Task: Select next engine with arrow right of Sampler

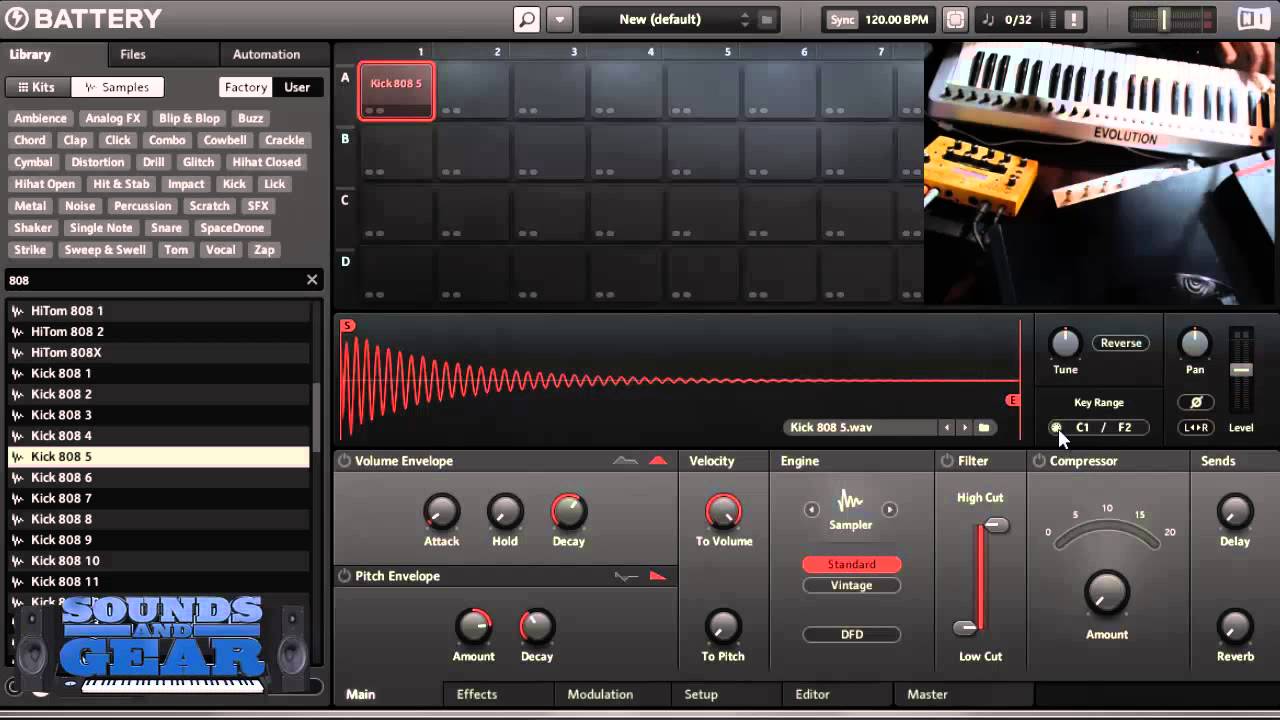Action: tap(889, 509)
